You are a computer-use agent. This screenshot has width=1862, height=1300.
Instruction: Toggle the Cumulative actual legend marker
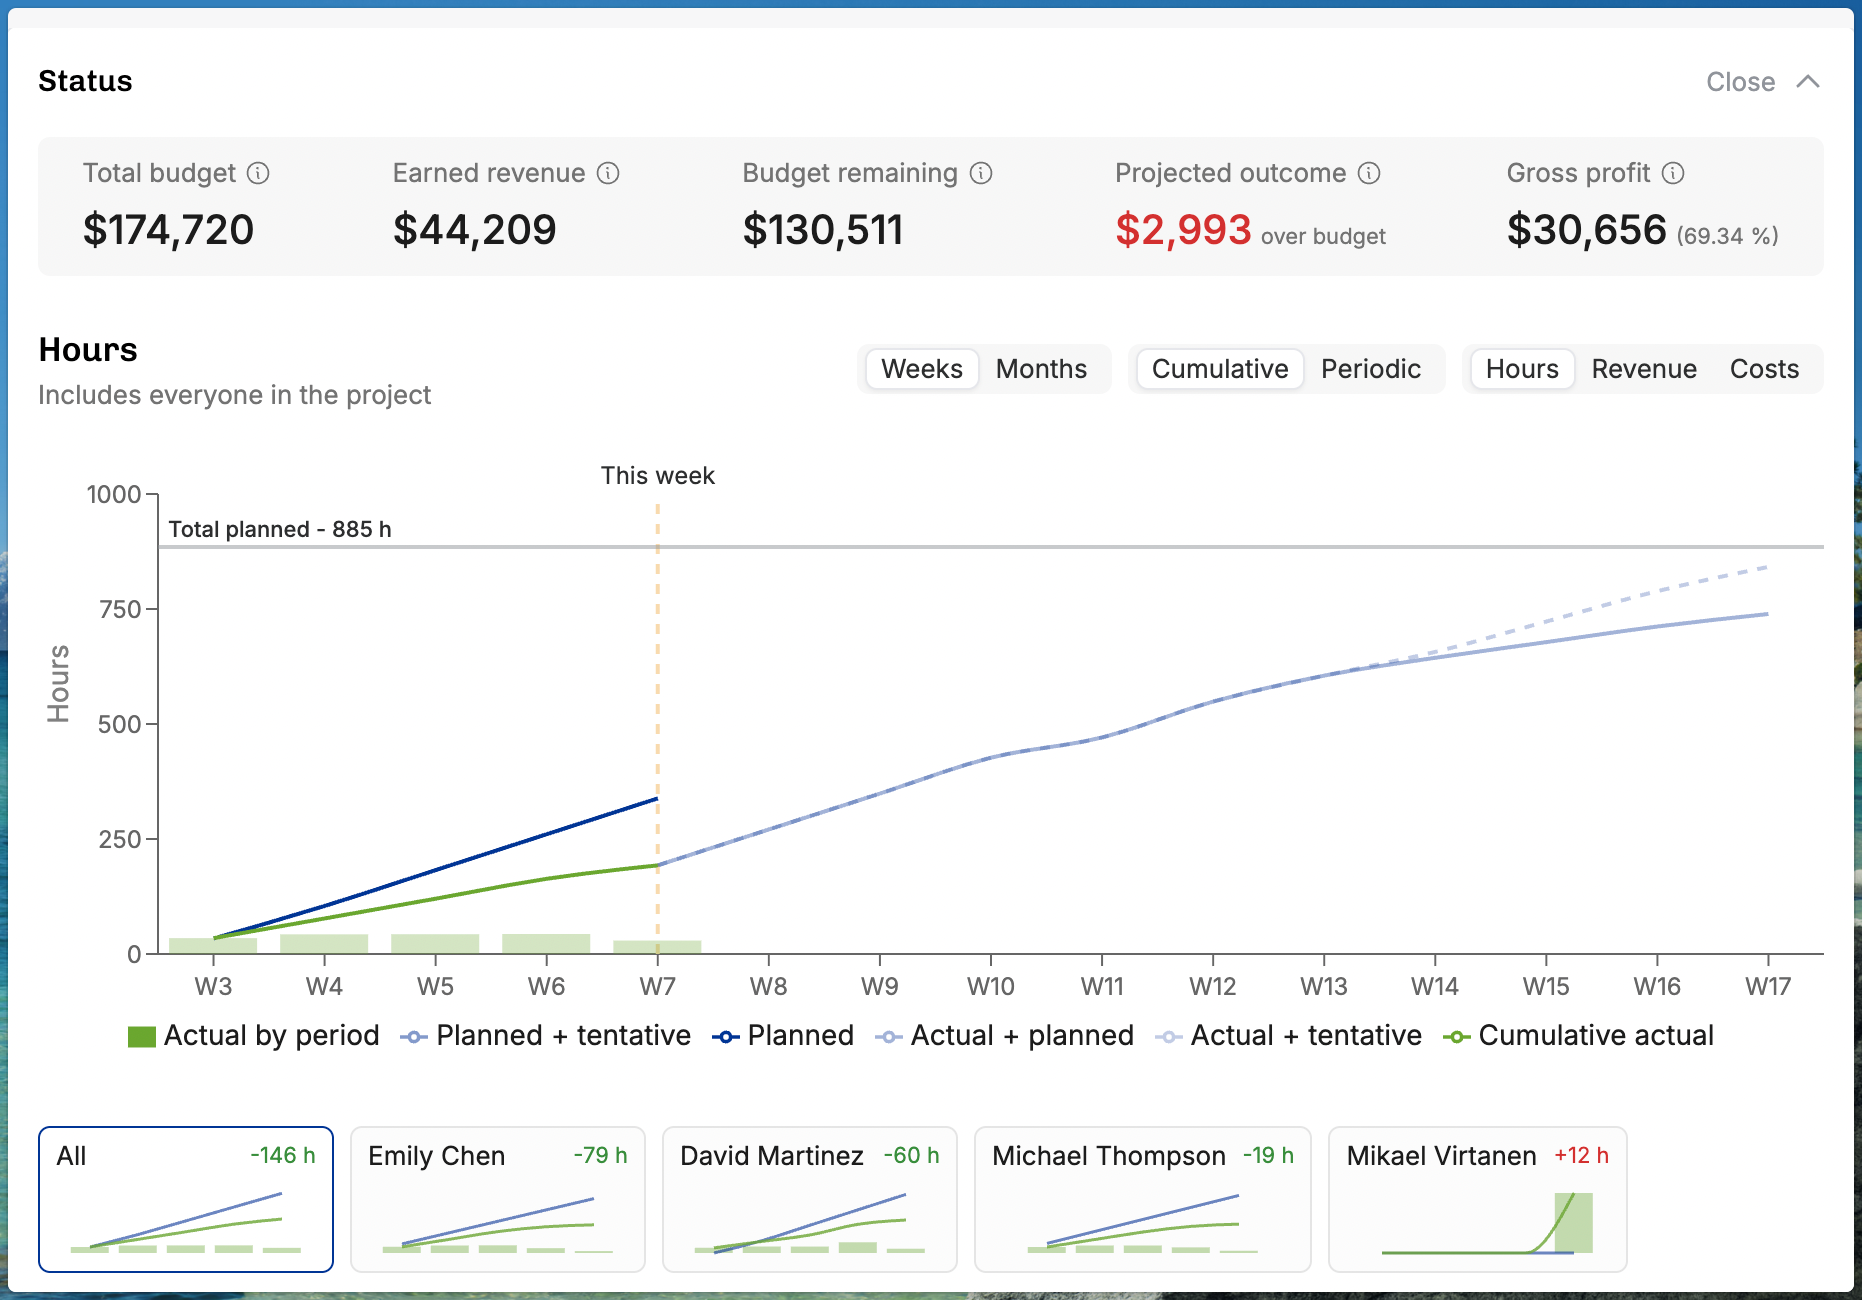[1457, 1037]
